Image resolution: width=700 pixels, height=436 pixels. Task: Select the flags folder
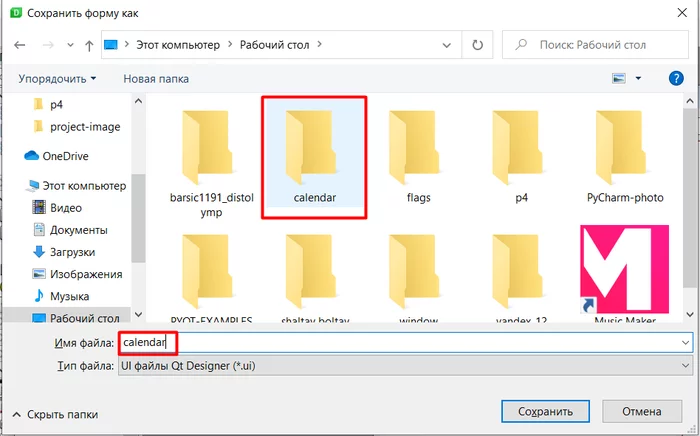pos(418,157)
